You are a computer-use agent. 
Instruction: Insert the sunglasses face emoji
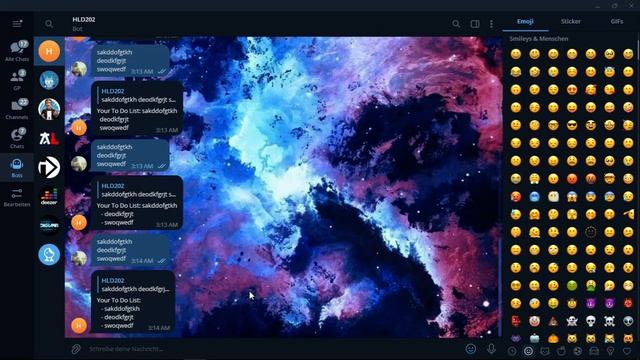pos(572,125)
